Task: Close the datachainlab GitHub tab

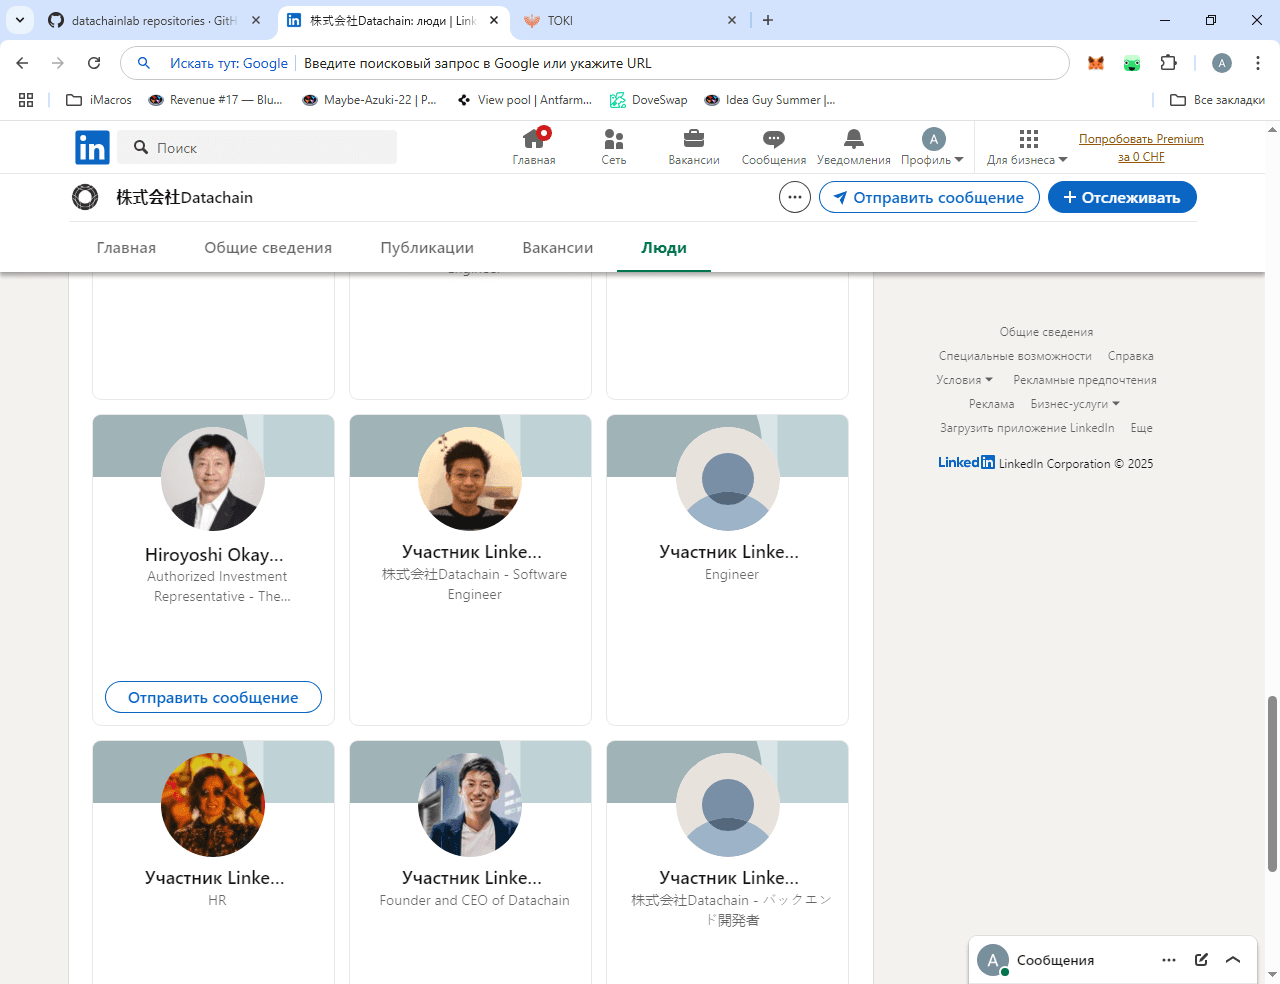Action: 256,20
